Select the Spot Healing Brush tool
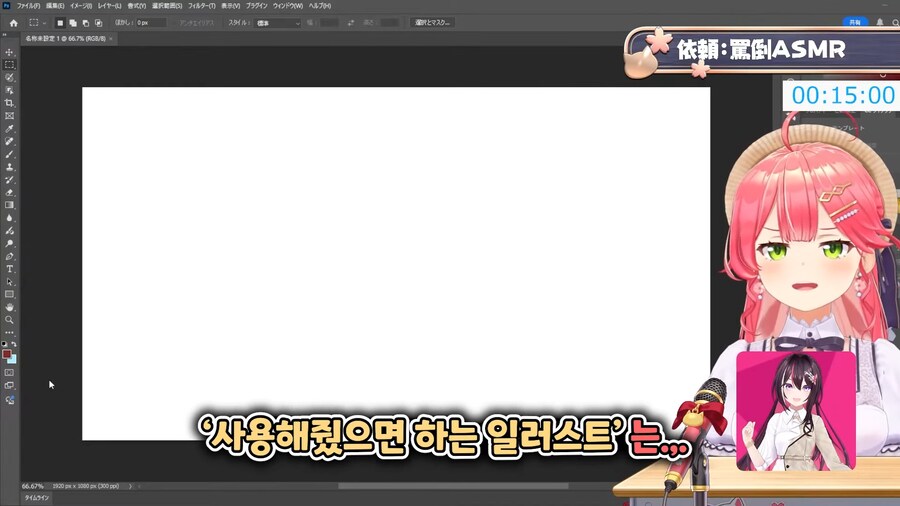This screenshot has width=900, height=506. (x=9, y=141)
